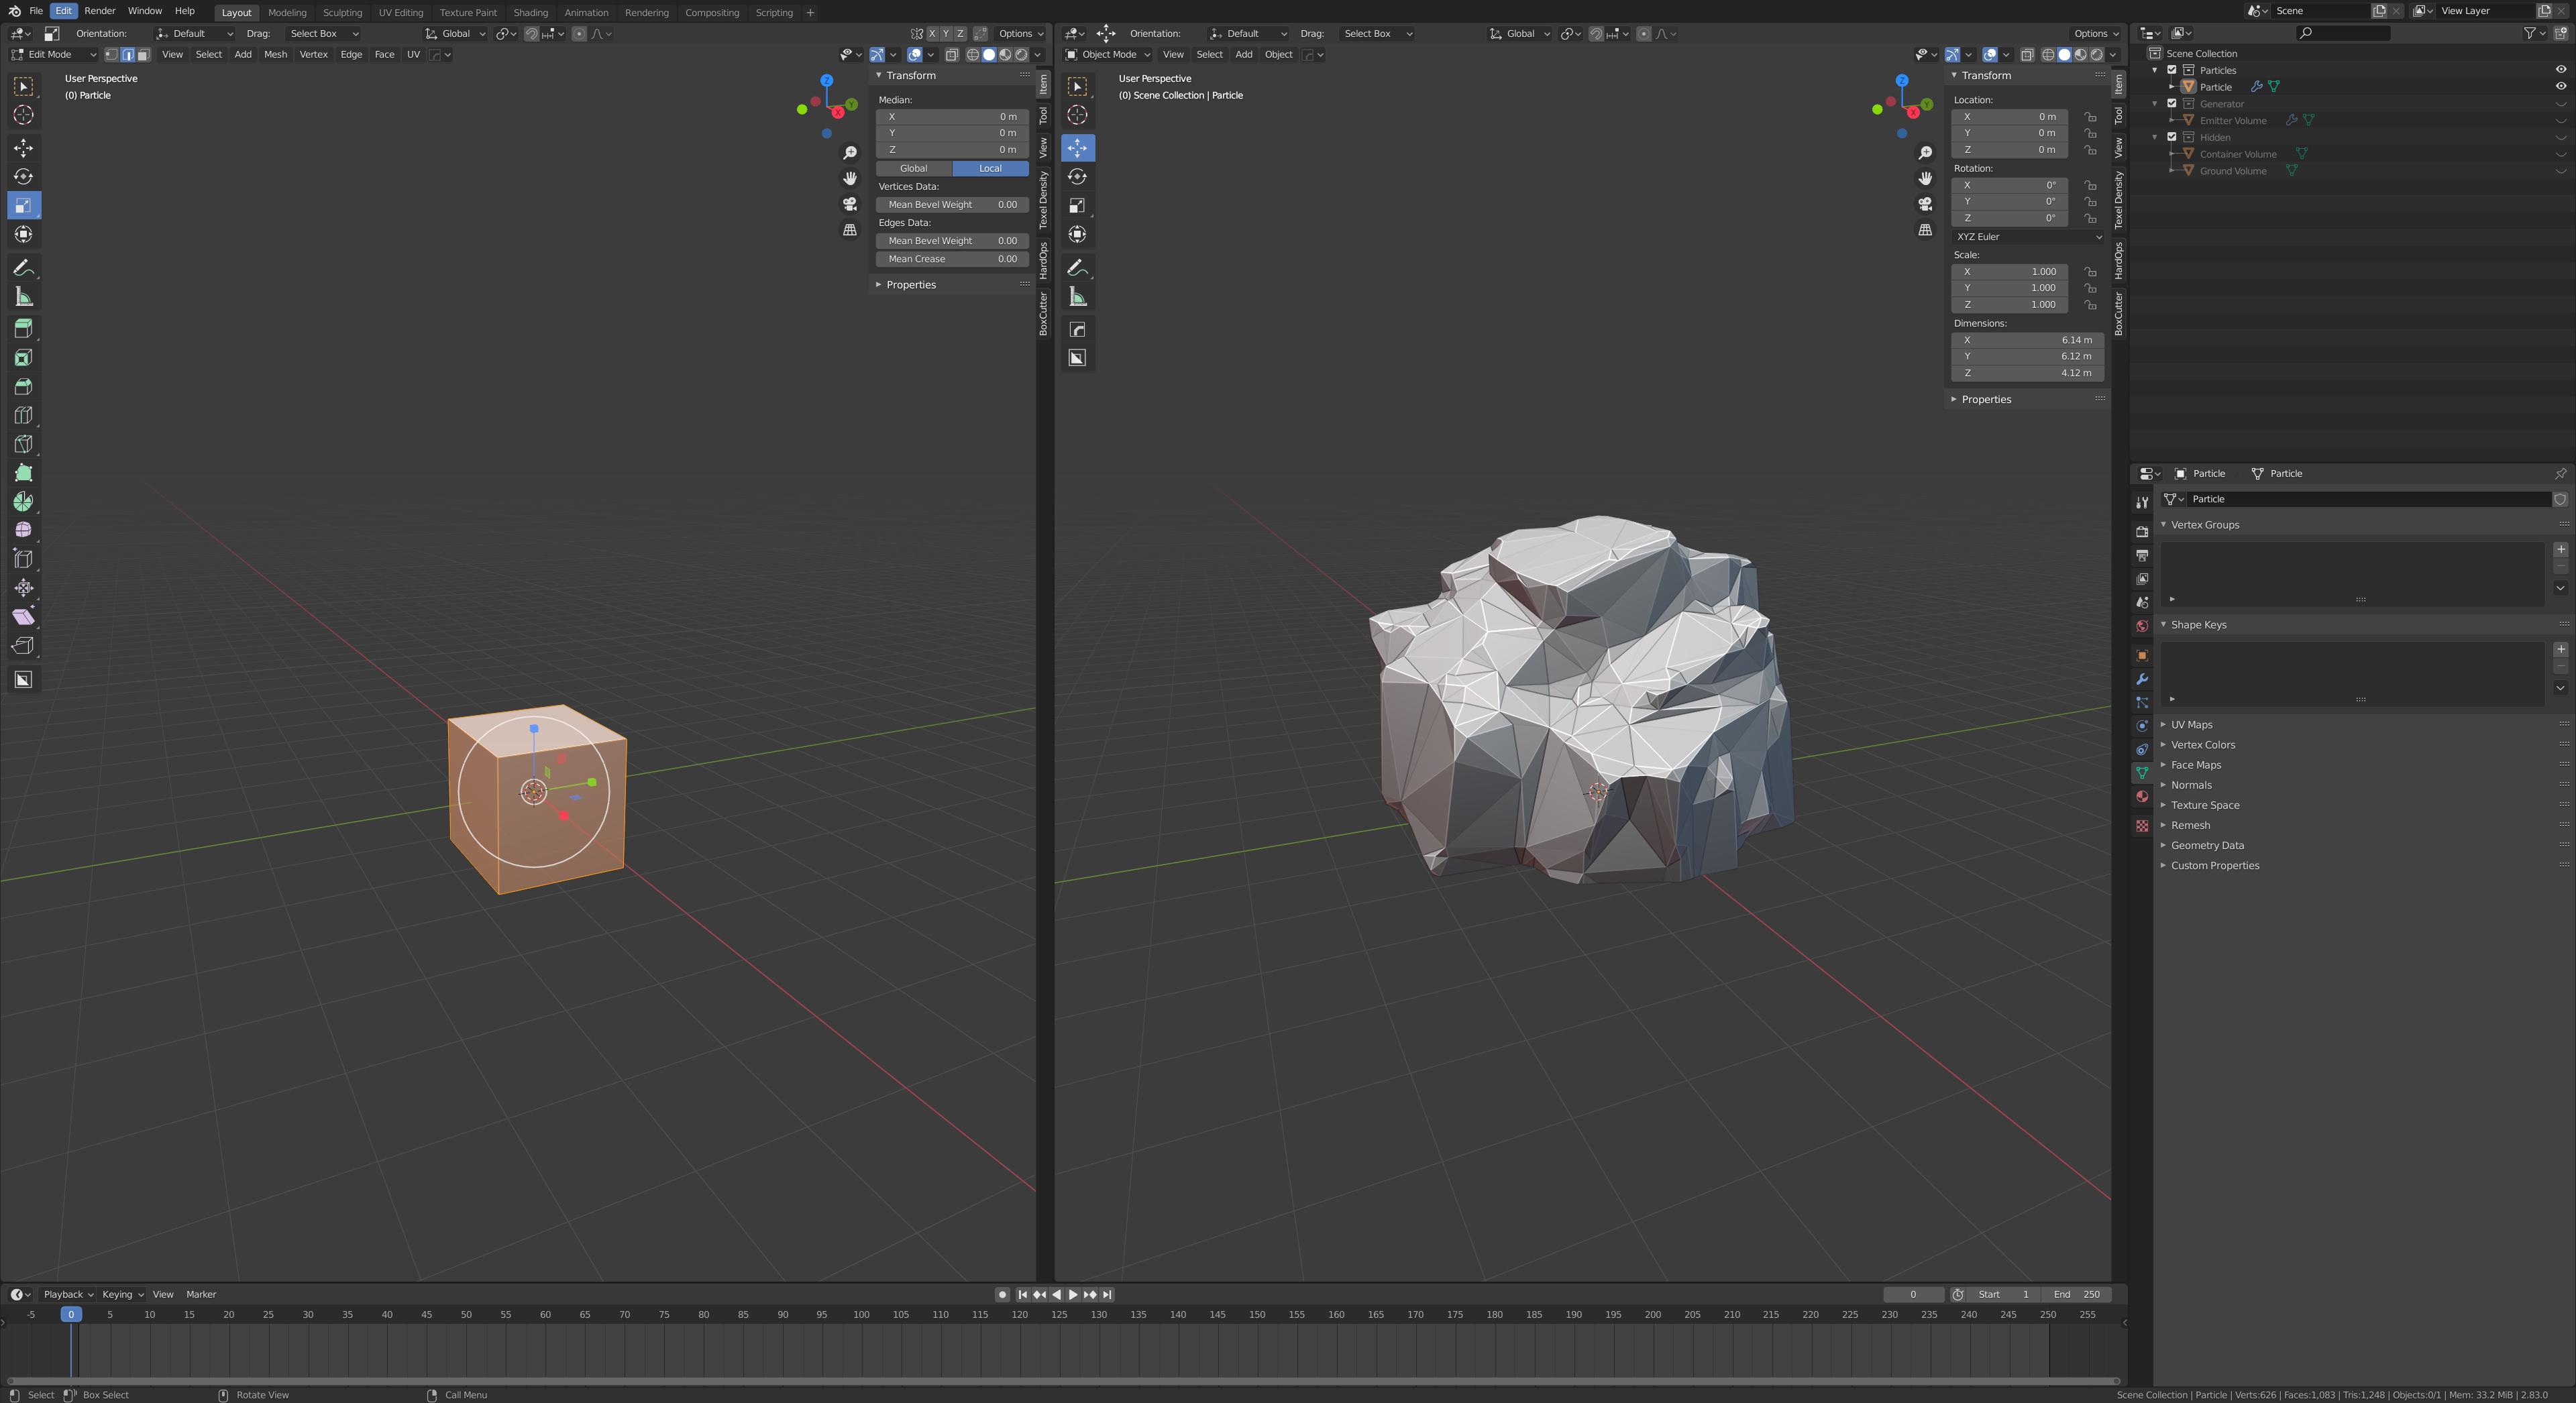2576x1403 pixels.
Task: Add a new vertex group
Action: tap(2560, 550)
